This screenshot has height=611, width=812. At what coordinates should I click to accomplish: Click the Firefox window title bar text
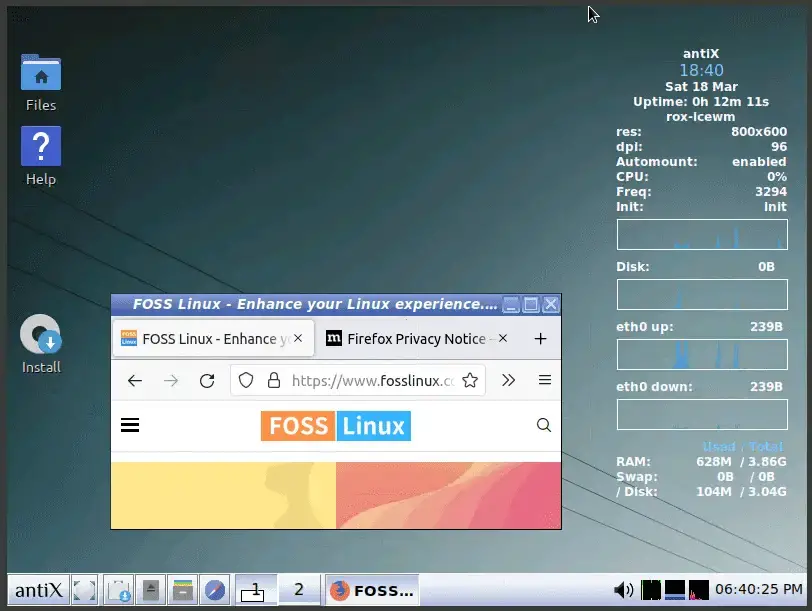click(x=314, y=304)
